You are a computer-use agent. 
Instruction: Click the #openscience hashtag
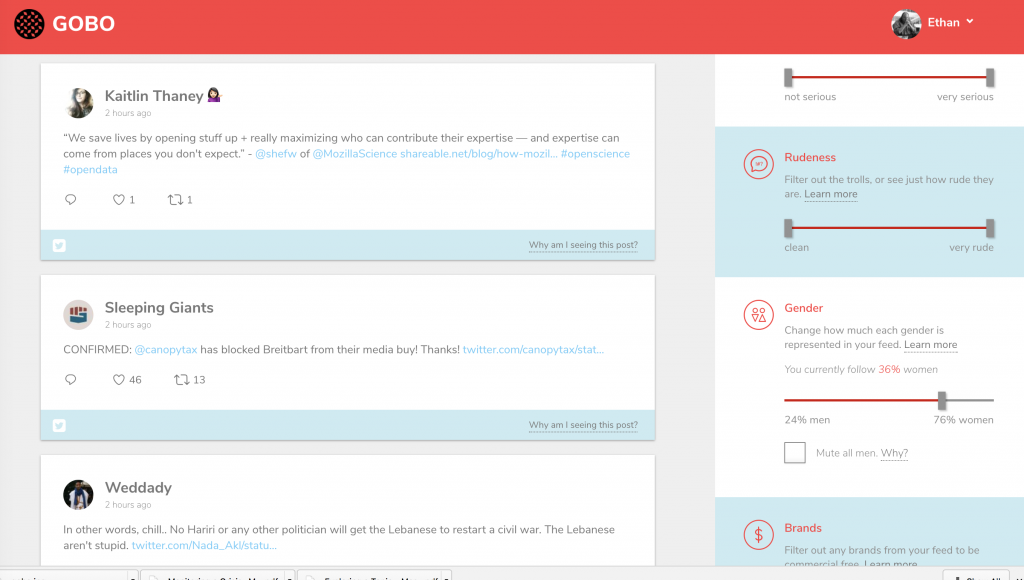tap(595, 154)
